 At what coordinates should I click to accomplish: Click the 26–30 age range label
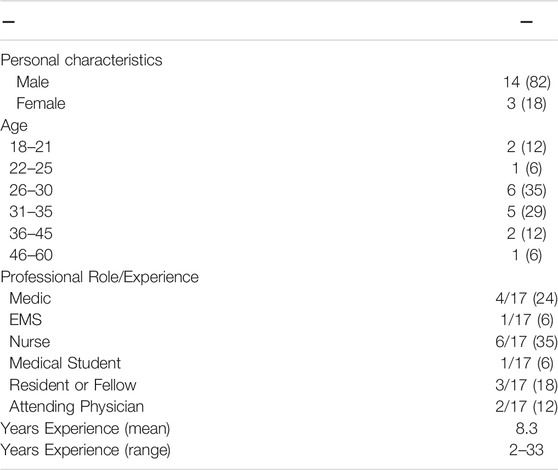31,190
